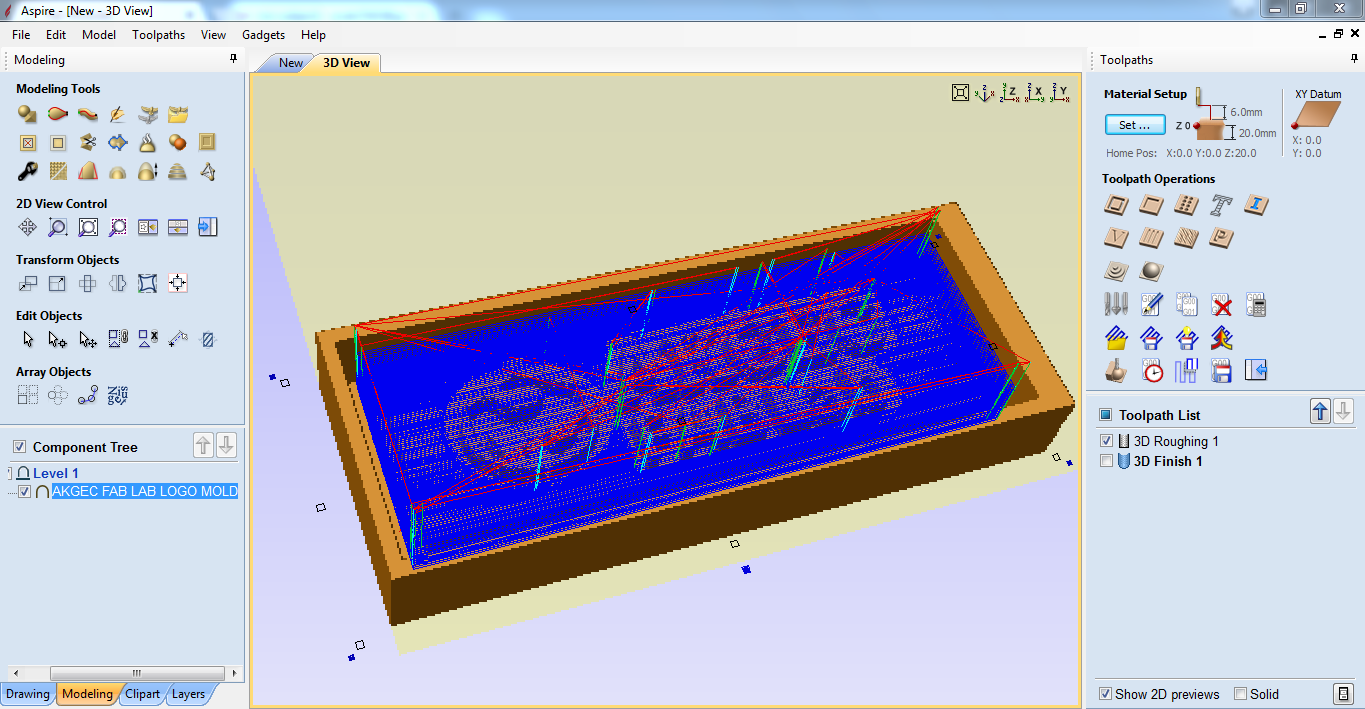This screenshot has width=1365, height=709.
Task: Click the Component Tree move up arrow
Action: tap(204, 446)
